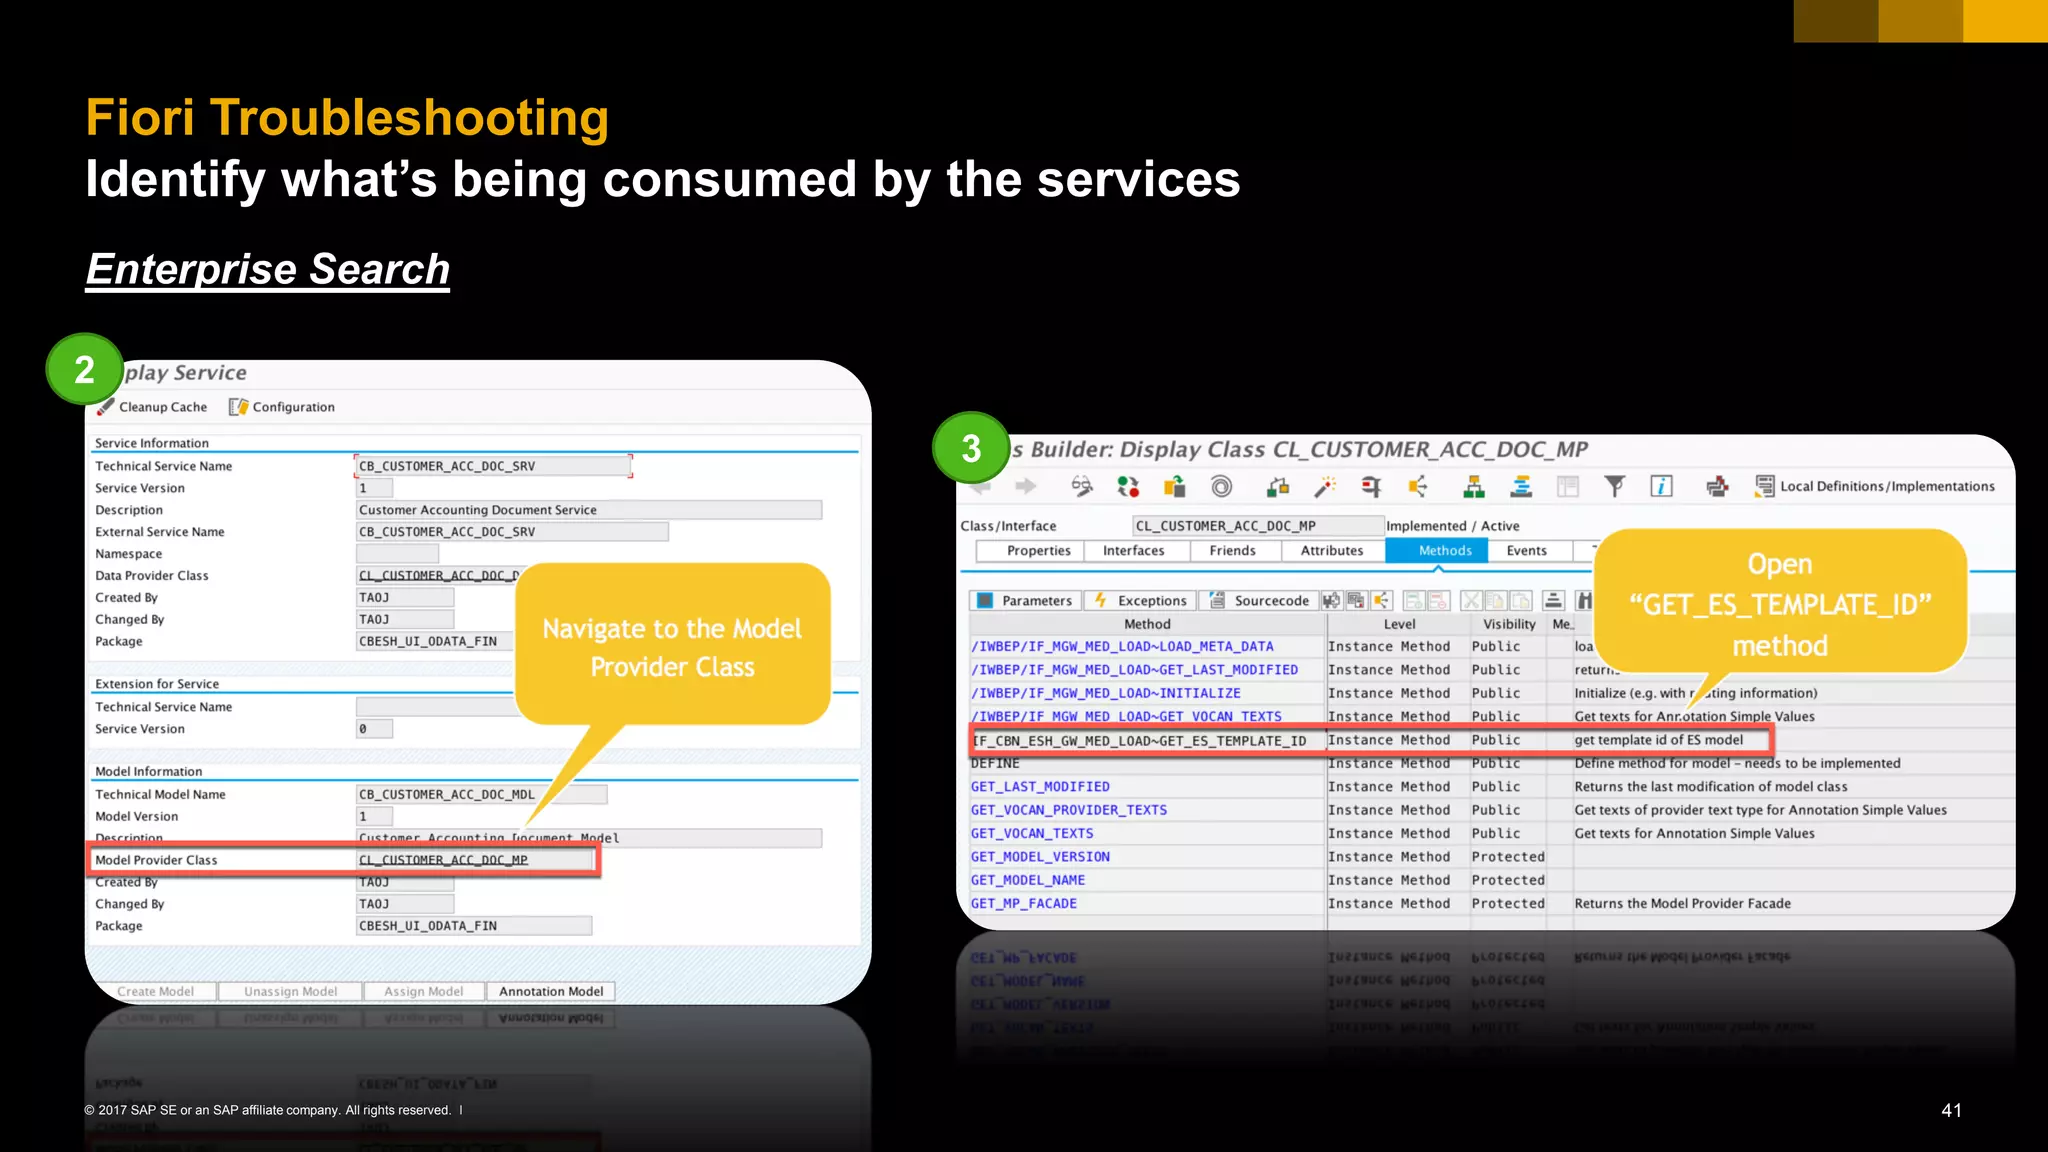This screenshot has height=1152, width=2048.
Task: Open the GET_VOCAN_PROVIDER_TEXTS method
Action: point(1069,810)
